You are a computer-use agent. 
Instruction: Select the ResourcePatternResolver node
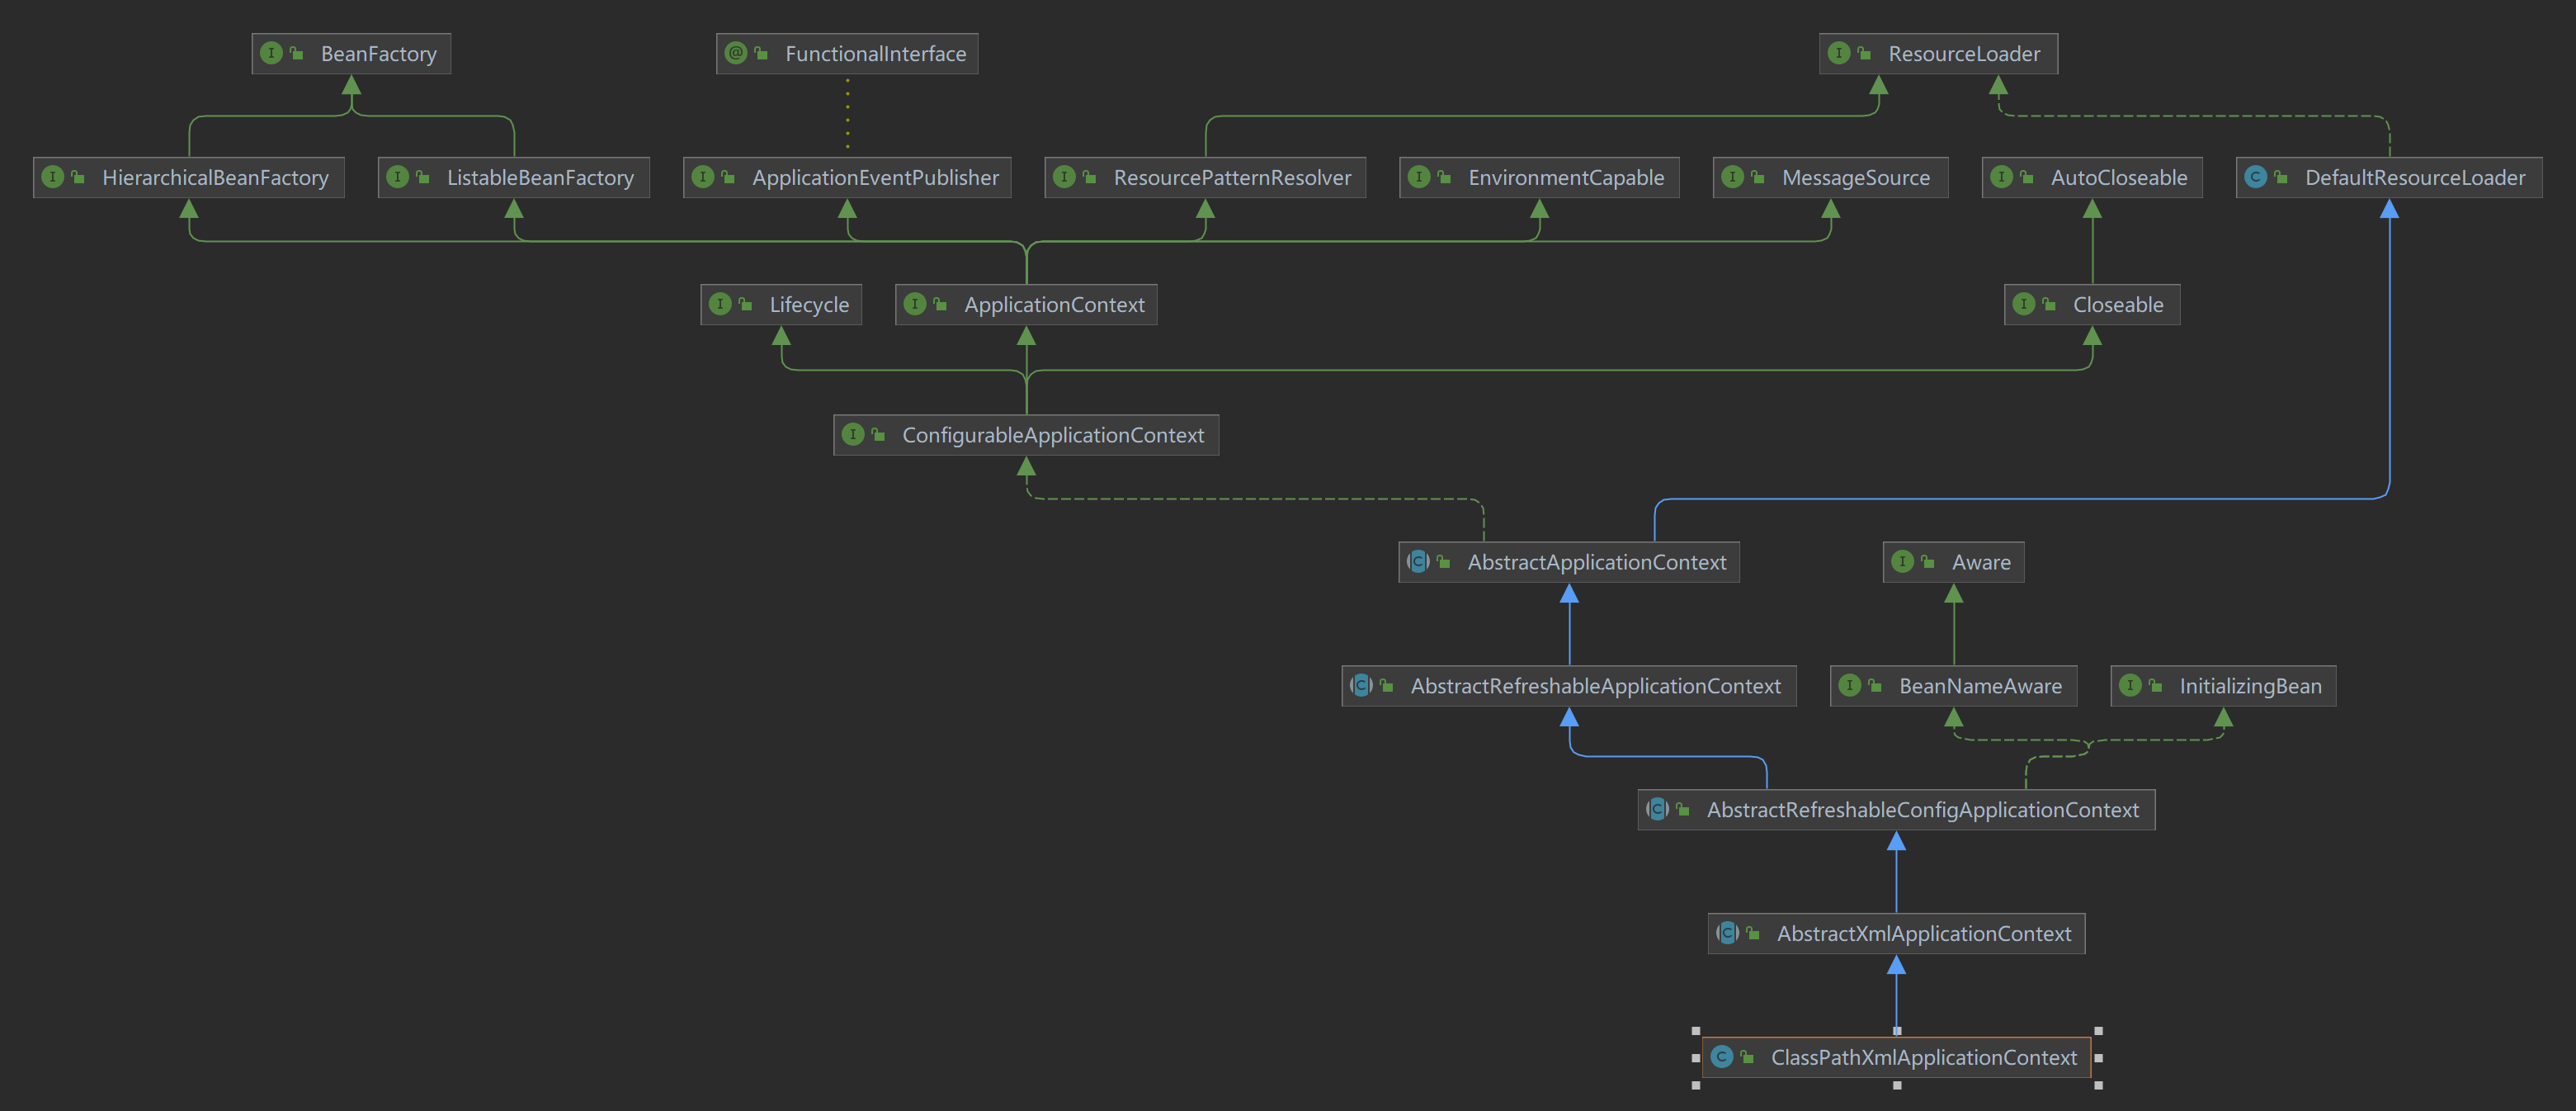point(1232,178)
